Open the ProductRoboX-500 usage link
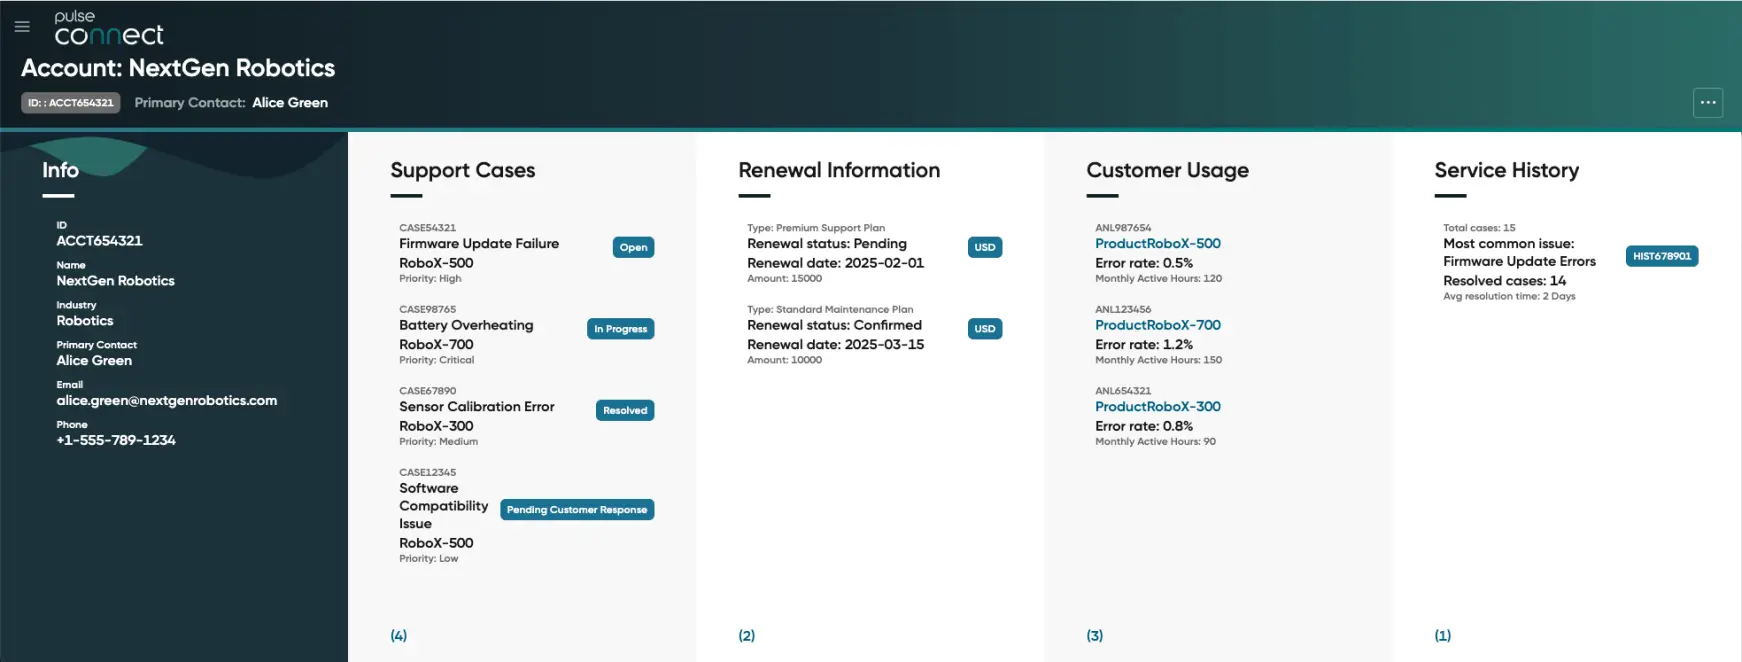The height and width of the screenshot is (662, 1742). point(1158,243)
